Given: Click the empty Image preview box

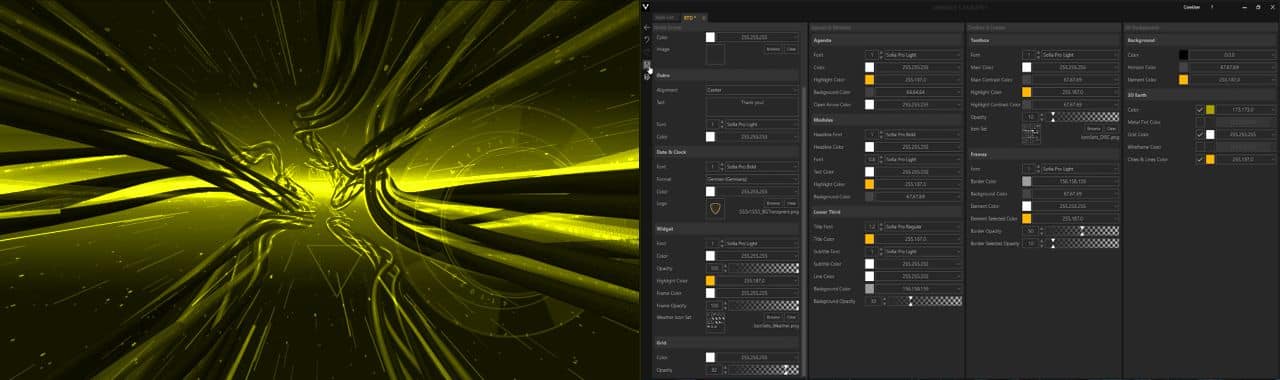Looking at the screenshot, I should (x=716, y=54).
